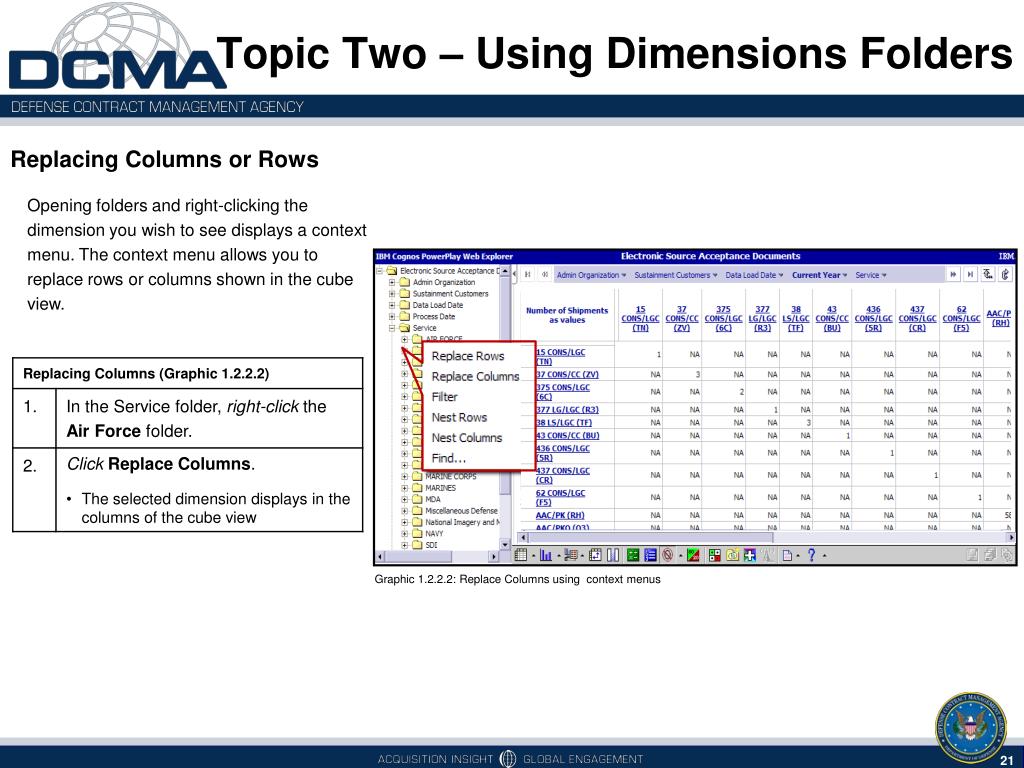Click the second greyed icon at toolbar's right end
The height and width of the screenshot is (768, 1024).
(990, 555)
